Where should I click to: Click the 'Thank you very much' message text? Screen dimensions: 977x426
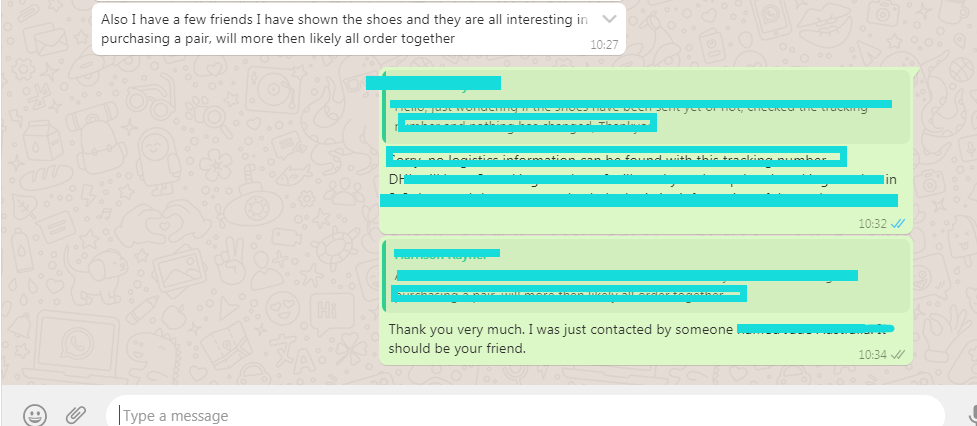560,329
